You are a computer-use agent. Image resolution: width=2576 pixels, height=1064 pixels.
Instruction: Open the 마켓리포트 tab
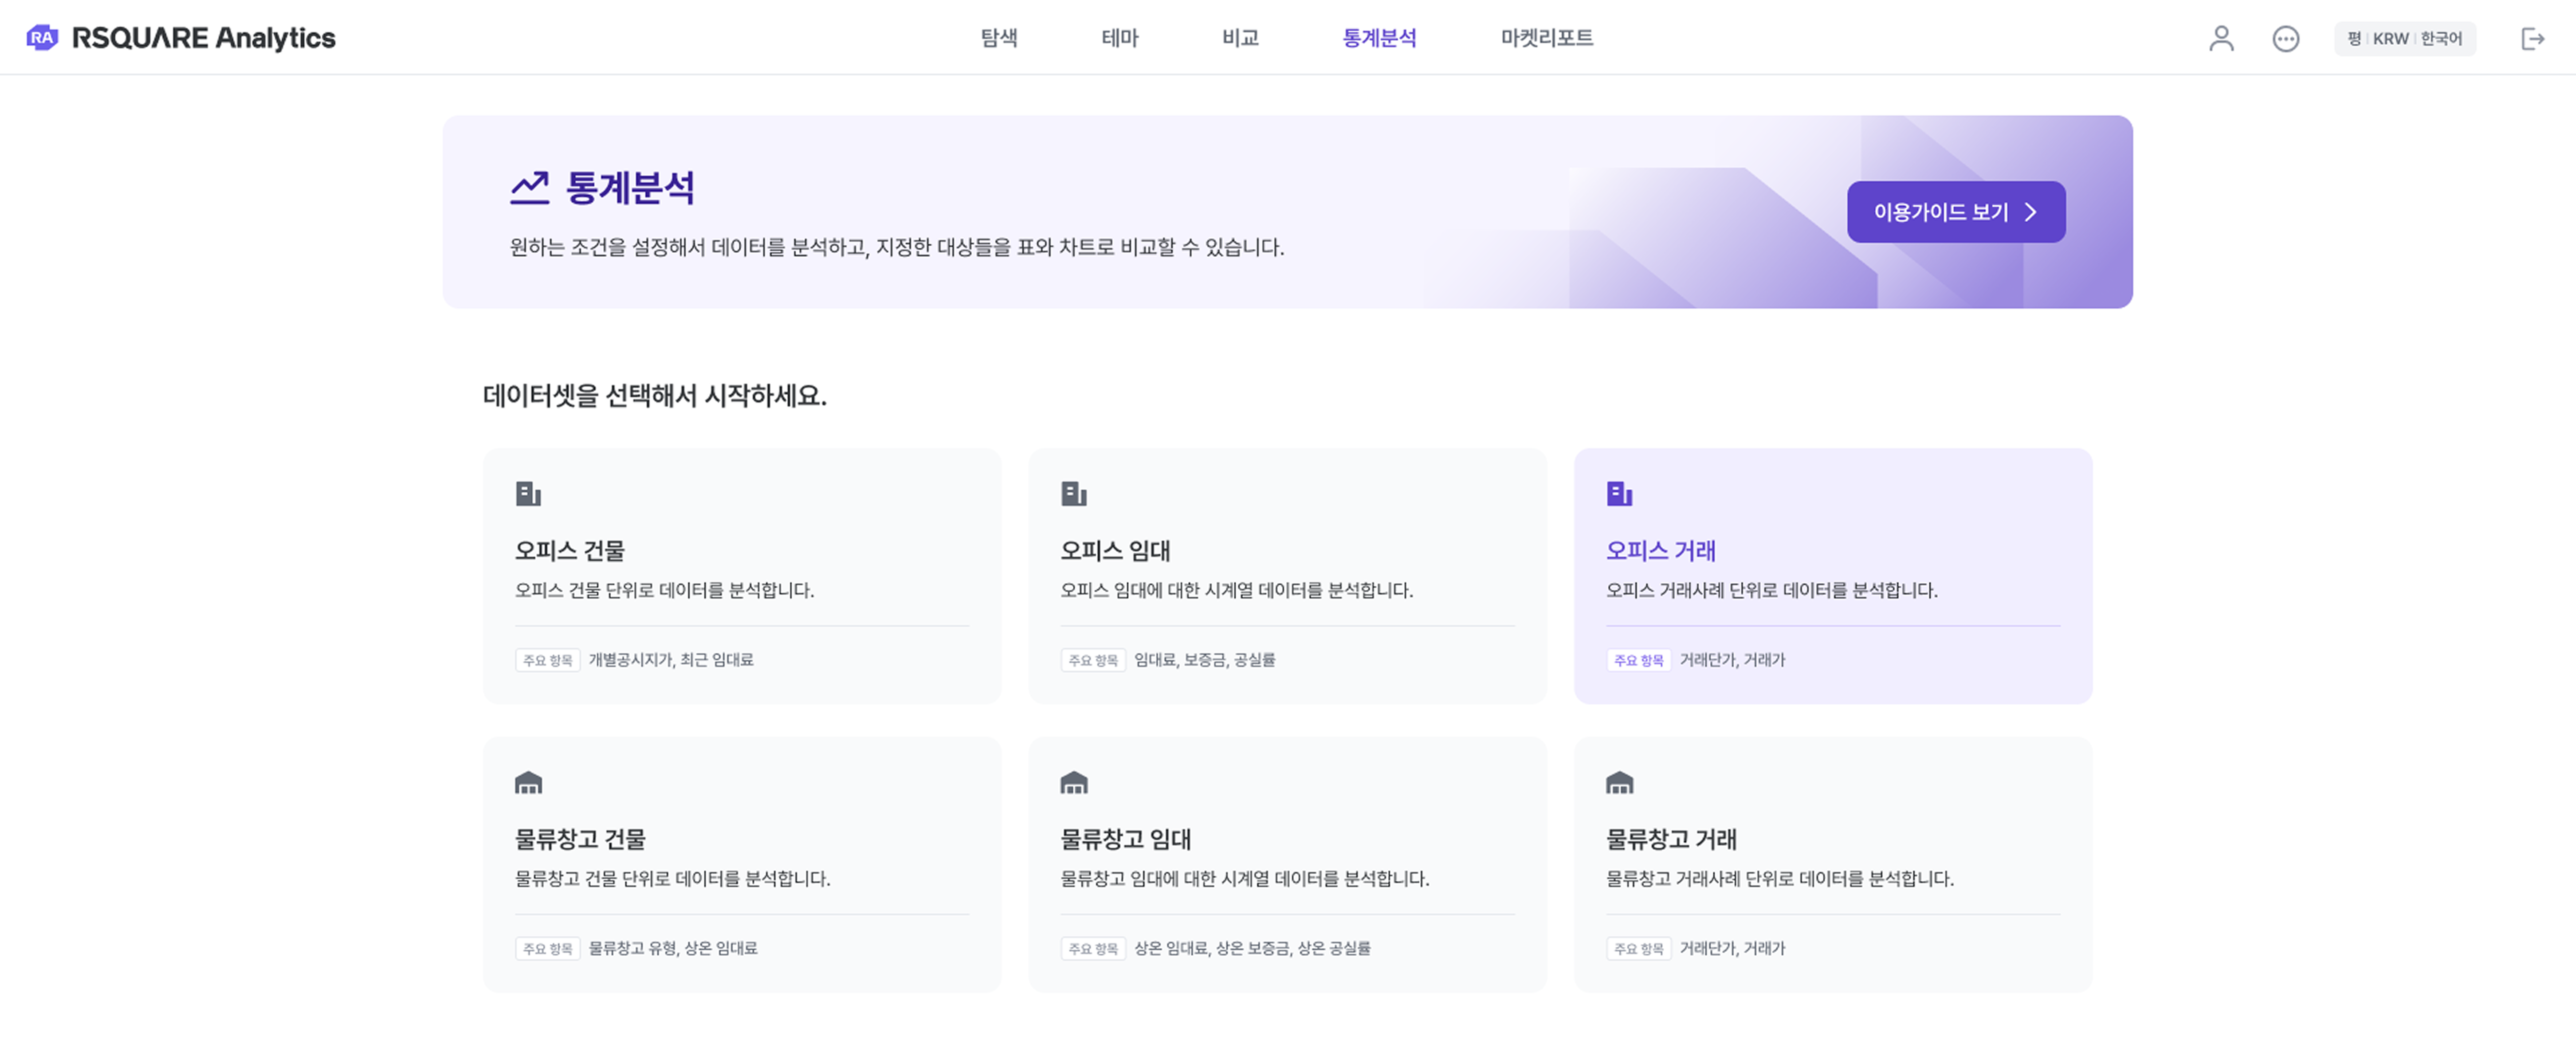click(x=1546, y=38)
